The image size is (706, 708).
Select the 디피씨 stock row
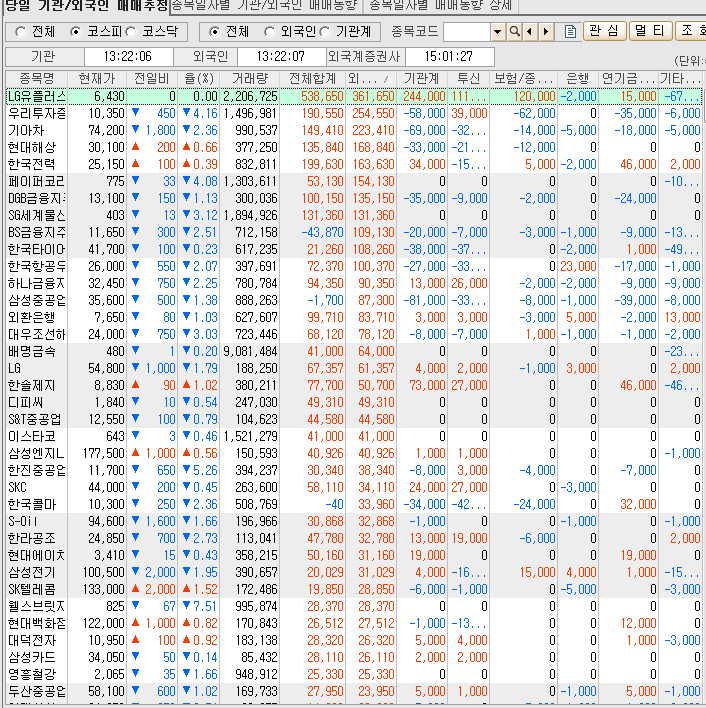click(x=354, y=402)
